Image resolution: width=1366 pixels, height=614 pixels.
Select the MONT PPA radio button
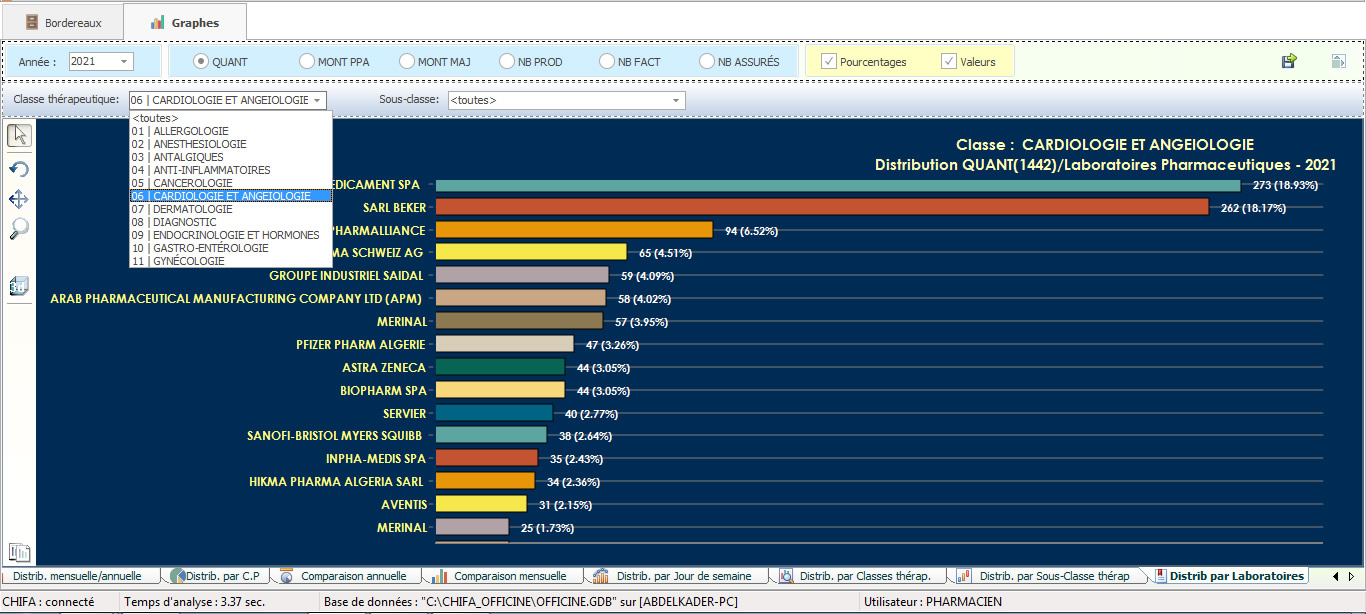[307, 62]
